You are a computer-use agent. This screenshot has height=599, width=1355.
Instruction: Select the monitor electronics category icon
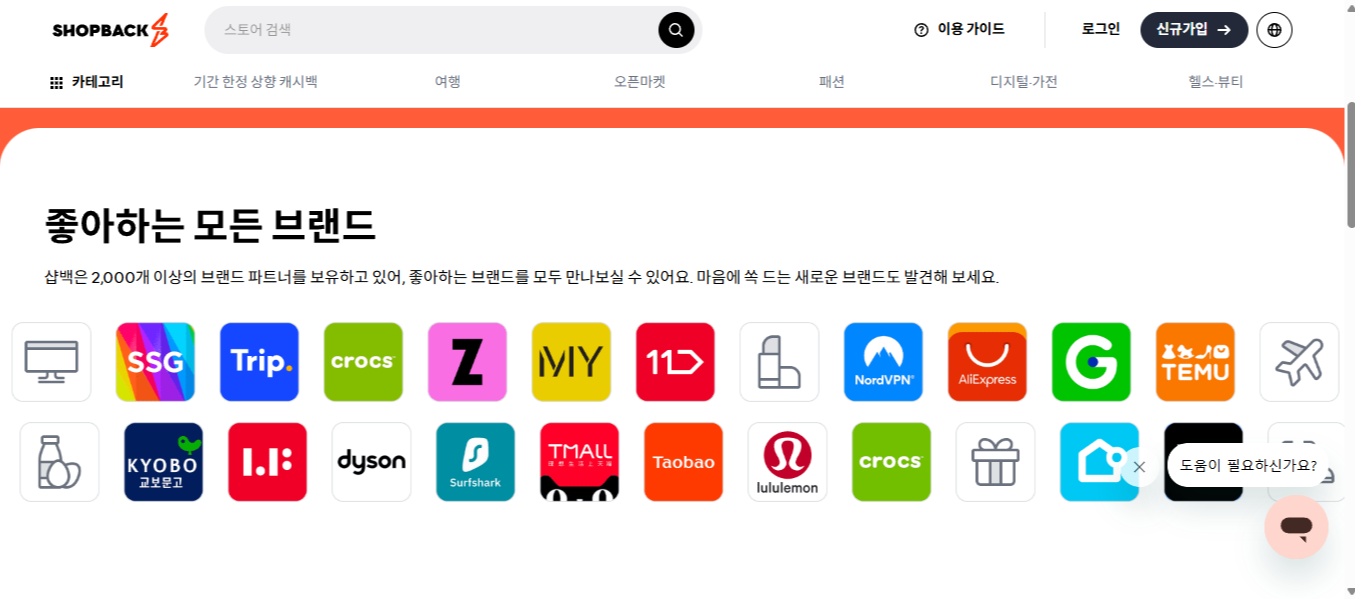click(x=51, y=362)
